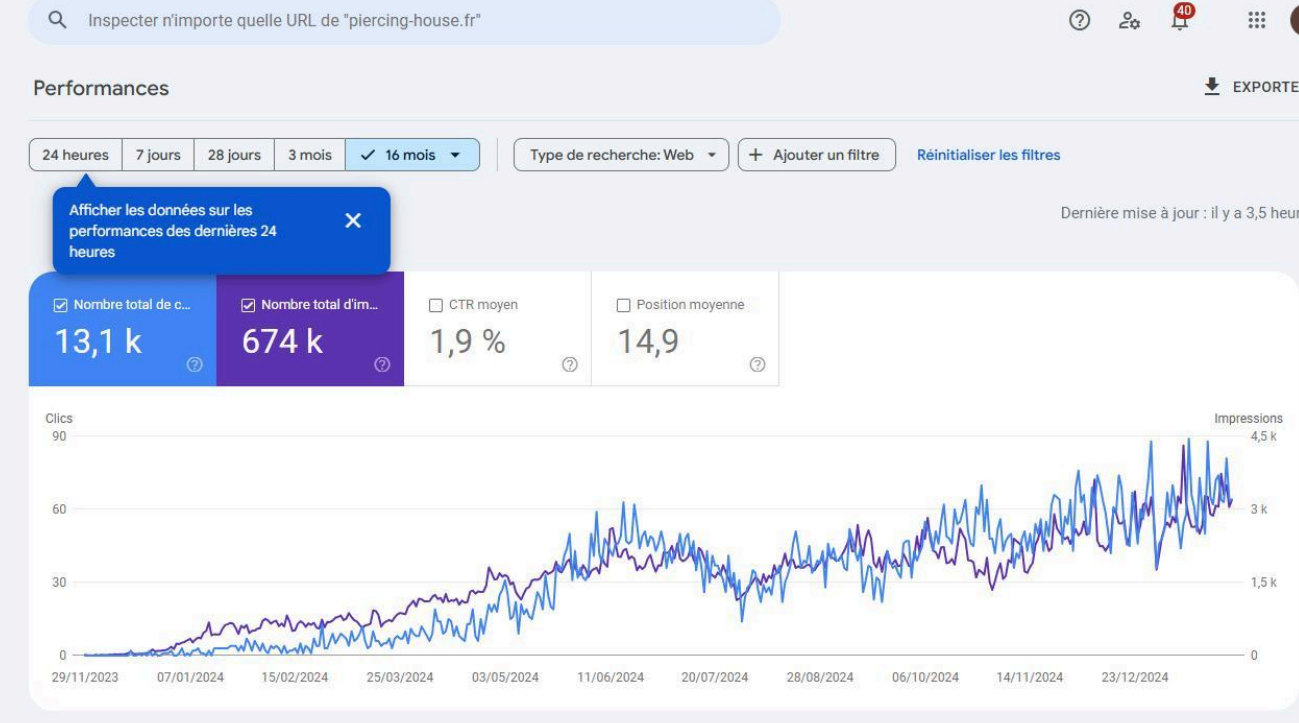Image resolution: width=1299 pixels, height=723 pixels.
Task: Open user management settings icon
Action: [1130, 20]
